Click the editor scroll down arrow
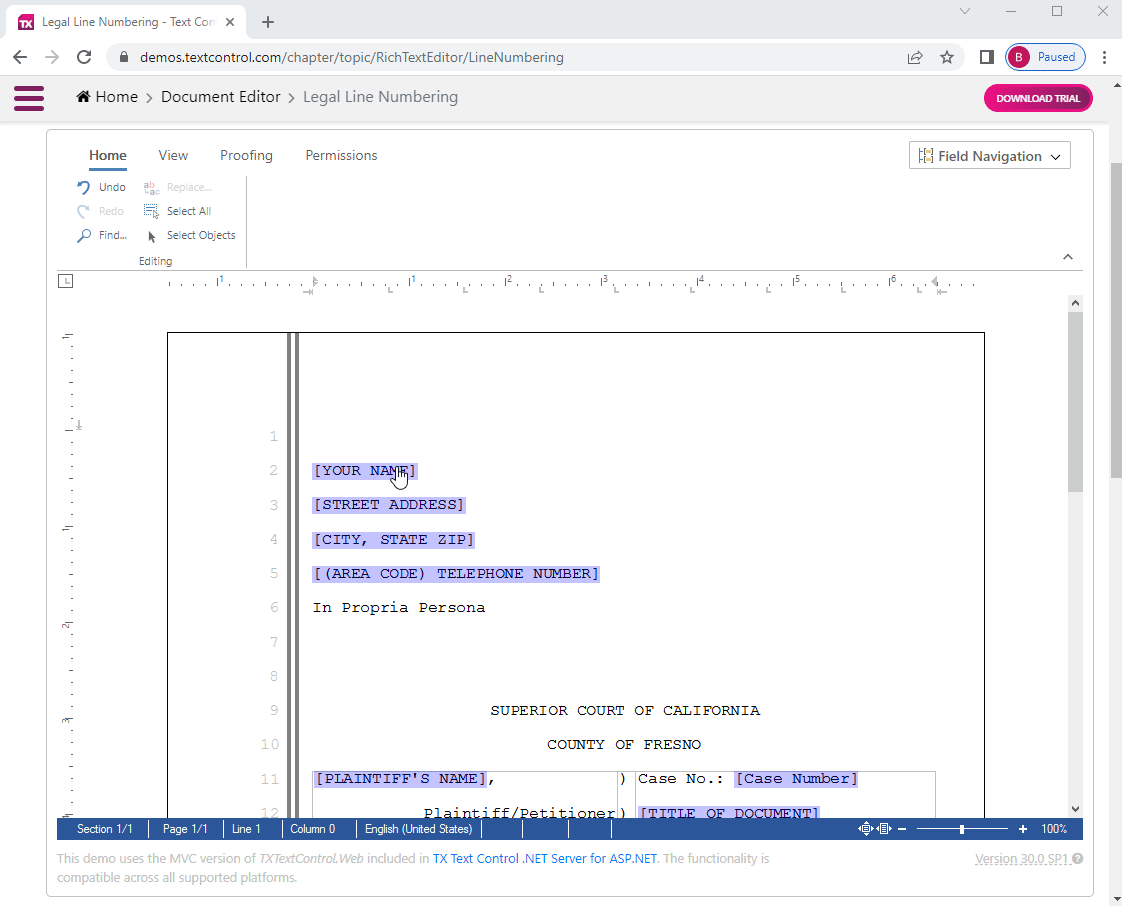 [x=1075, y=809]
